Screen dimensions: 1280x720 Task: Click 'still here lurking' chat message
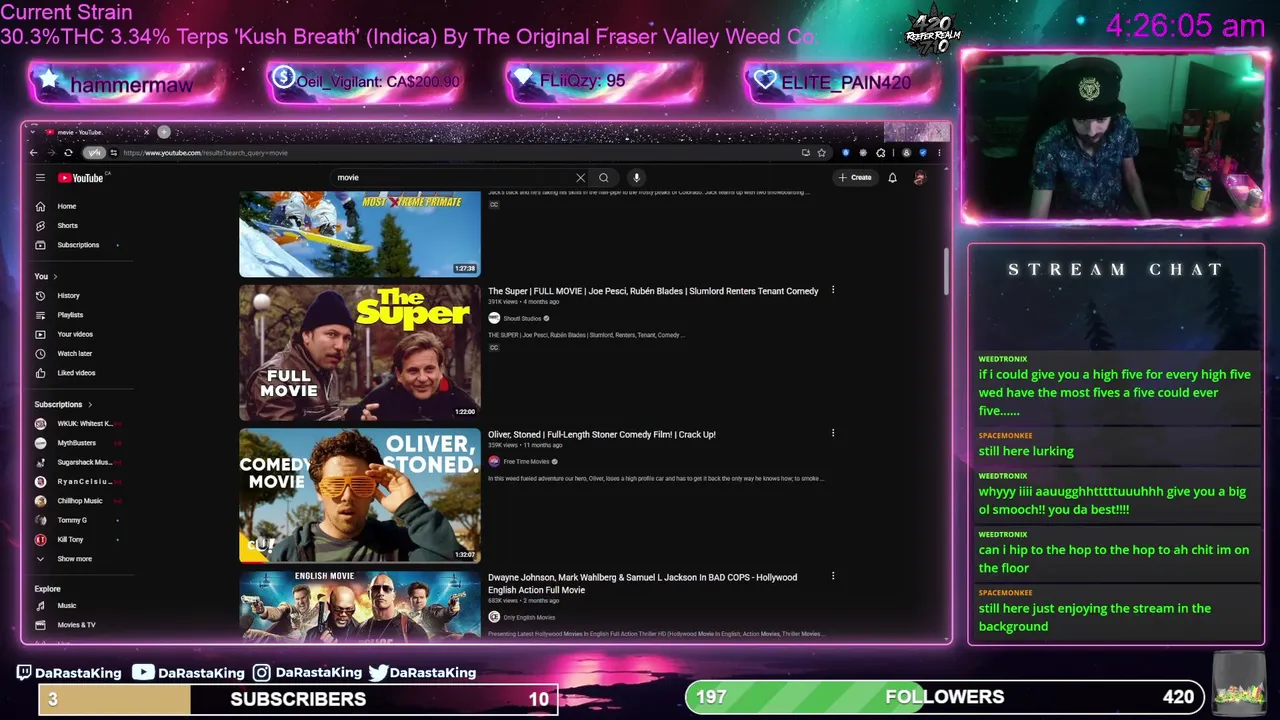tap(1026, 451)
